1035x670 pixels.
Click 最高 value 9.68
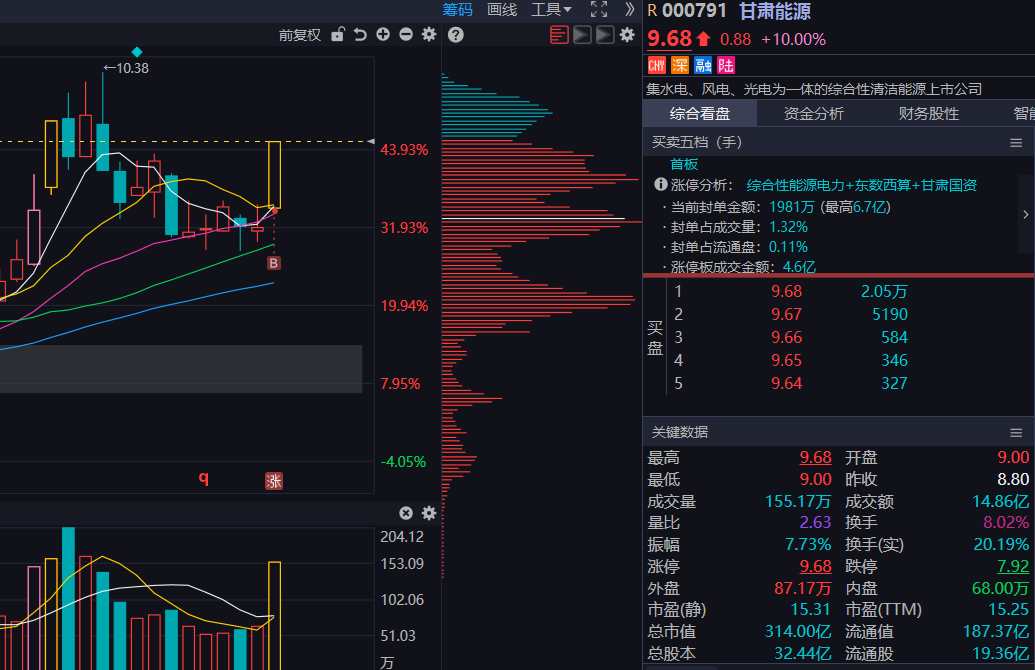click(x=815, y=457)
